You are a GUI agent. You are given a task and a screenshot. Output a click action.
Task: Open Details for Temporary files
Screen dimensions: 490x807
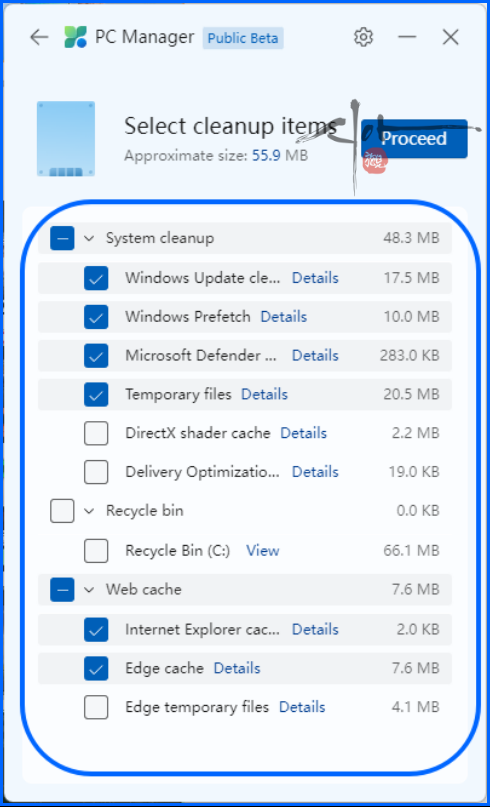[x=265, y=394]
